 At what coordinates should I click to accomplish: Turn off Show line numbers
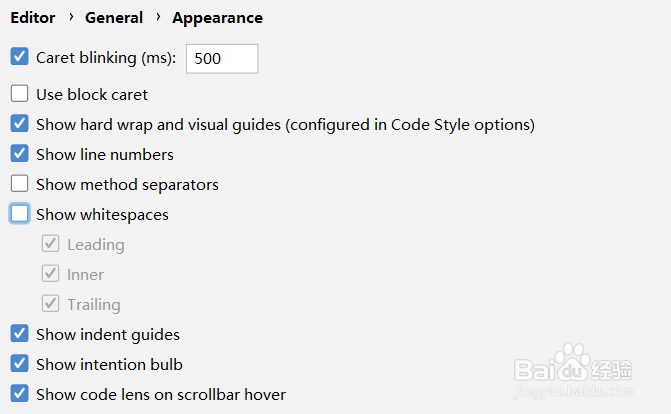[19, 154]
